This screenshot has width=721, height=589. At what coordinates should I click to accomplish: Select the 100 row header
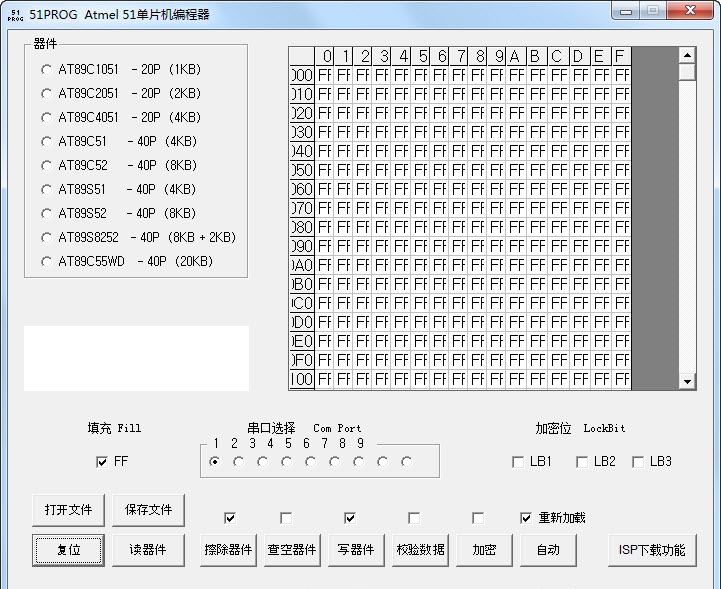pyautogui.click(x=302, y=379)
